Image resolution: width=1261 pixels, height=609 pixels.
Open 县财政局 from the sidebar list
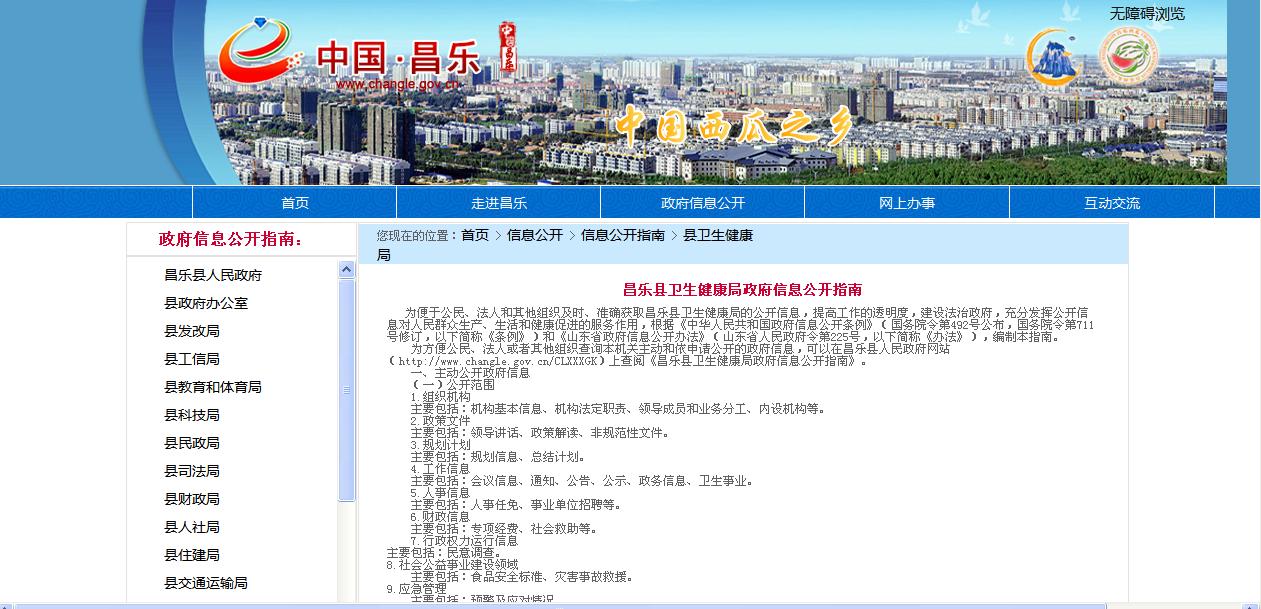pyautogui.click(x=192, y=499)
